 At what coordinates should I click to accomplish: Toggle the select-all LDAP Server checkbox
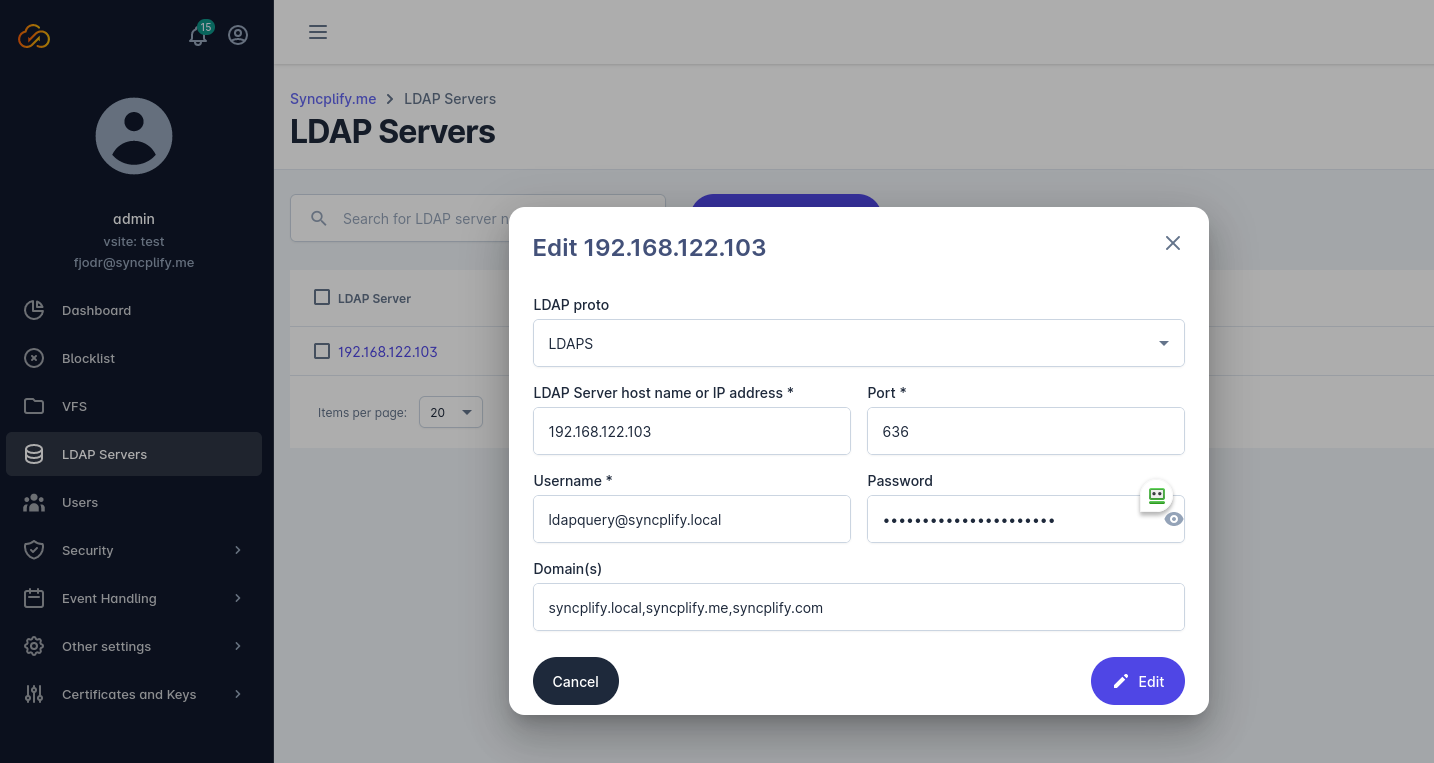tap(322, 297)
